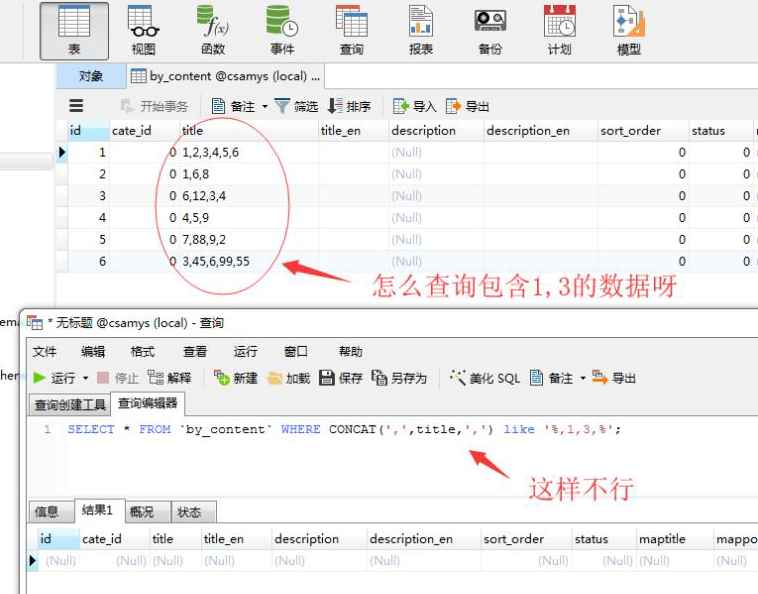The image size is (758, 594).
Task: Switch to 查询创建工具 tab
Action: [70, 405]
